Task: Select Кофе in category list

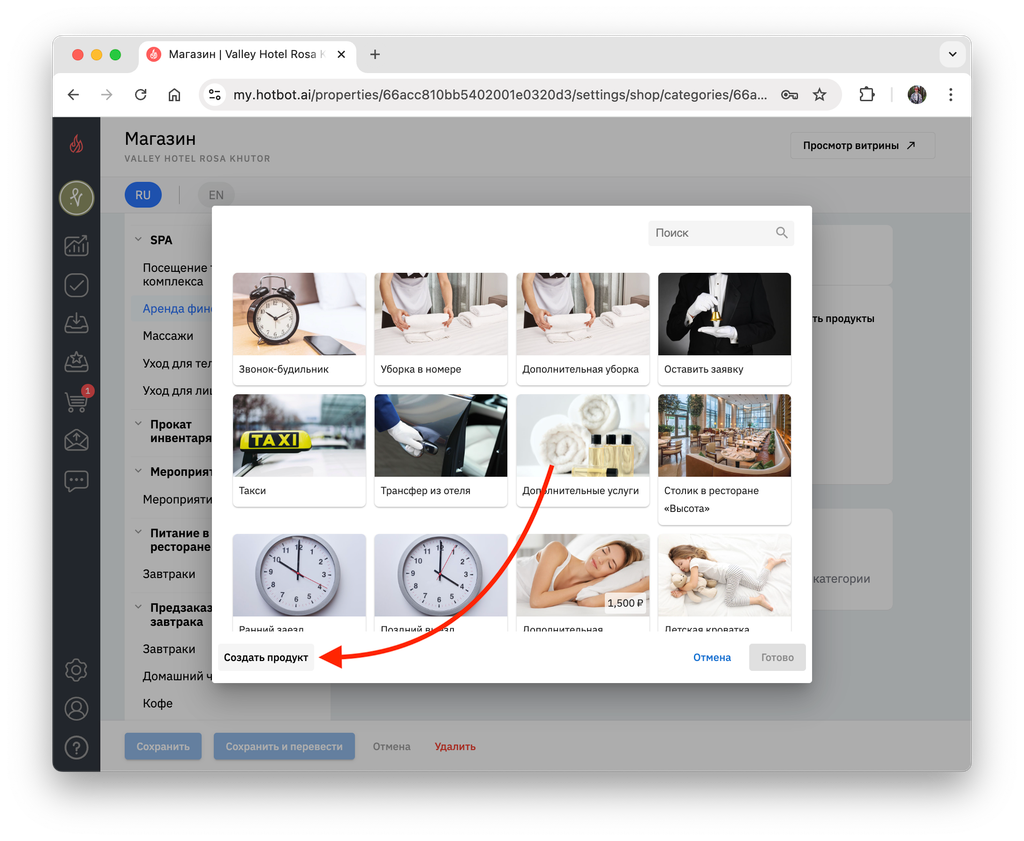Action: point(157,703)
